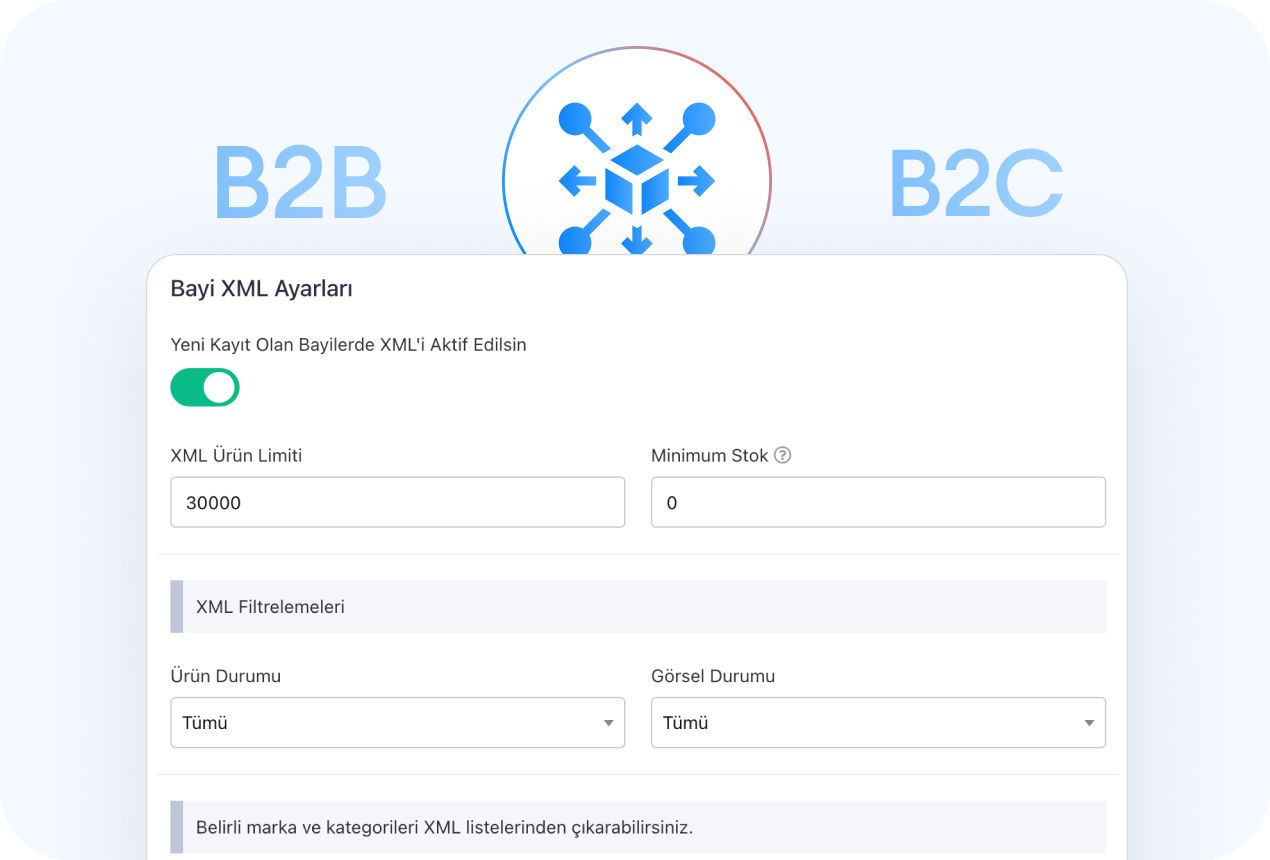Click the "XML Filtrelemeleri" section header
This screenshot has height=860, width=1270.
[638, 606]
